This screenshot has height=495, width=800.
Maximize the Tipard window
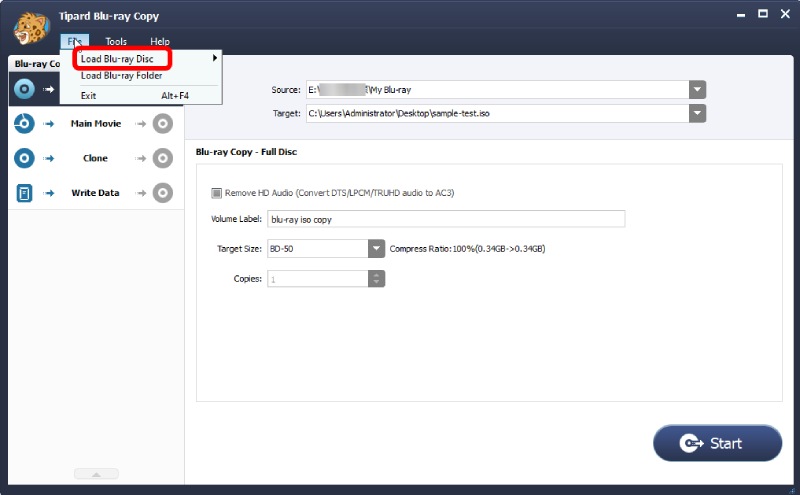763,14
